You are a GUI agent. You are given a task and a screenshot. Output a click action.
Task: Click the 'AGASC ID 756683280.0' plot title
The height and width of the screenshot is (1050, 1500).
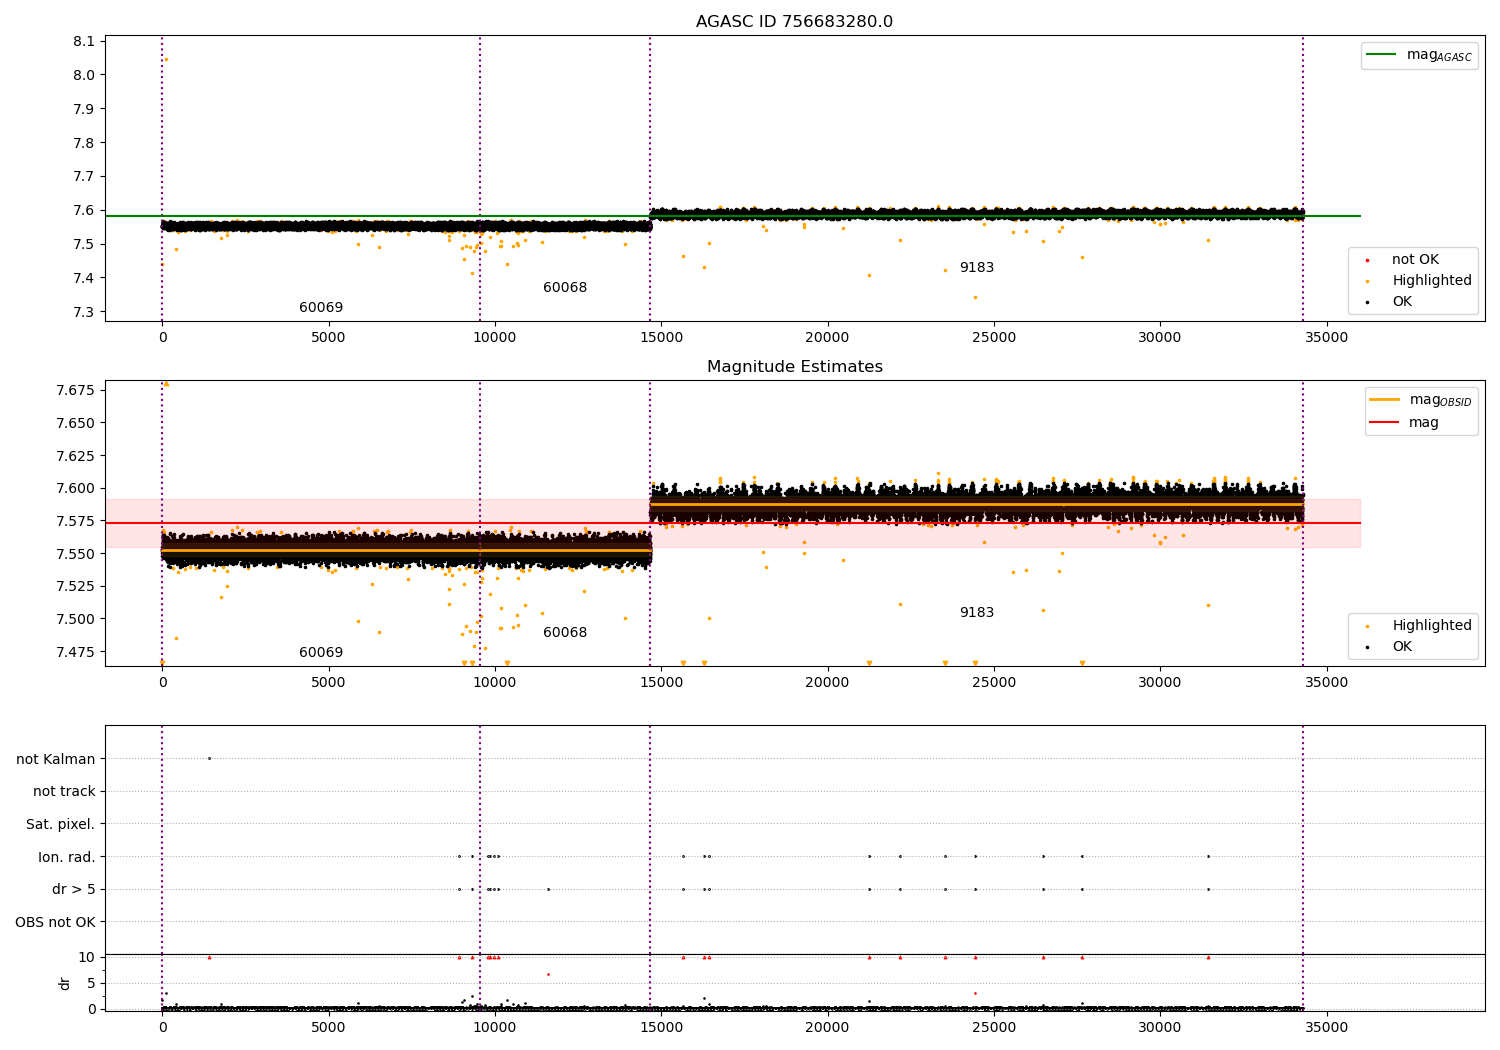click(794, 22)
